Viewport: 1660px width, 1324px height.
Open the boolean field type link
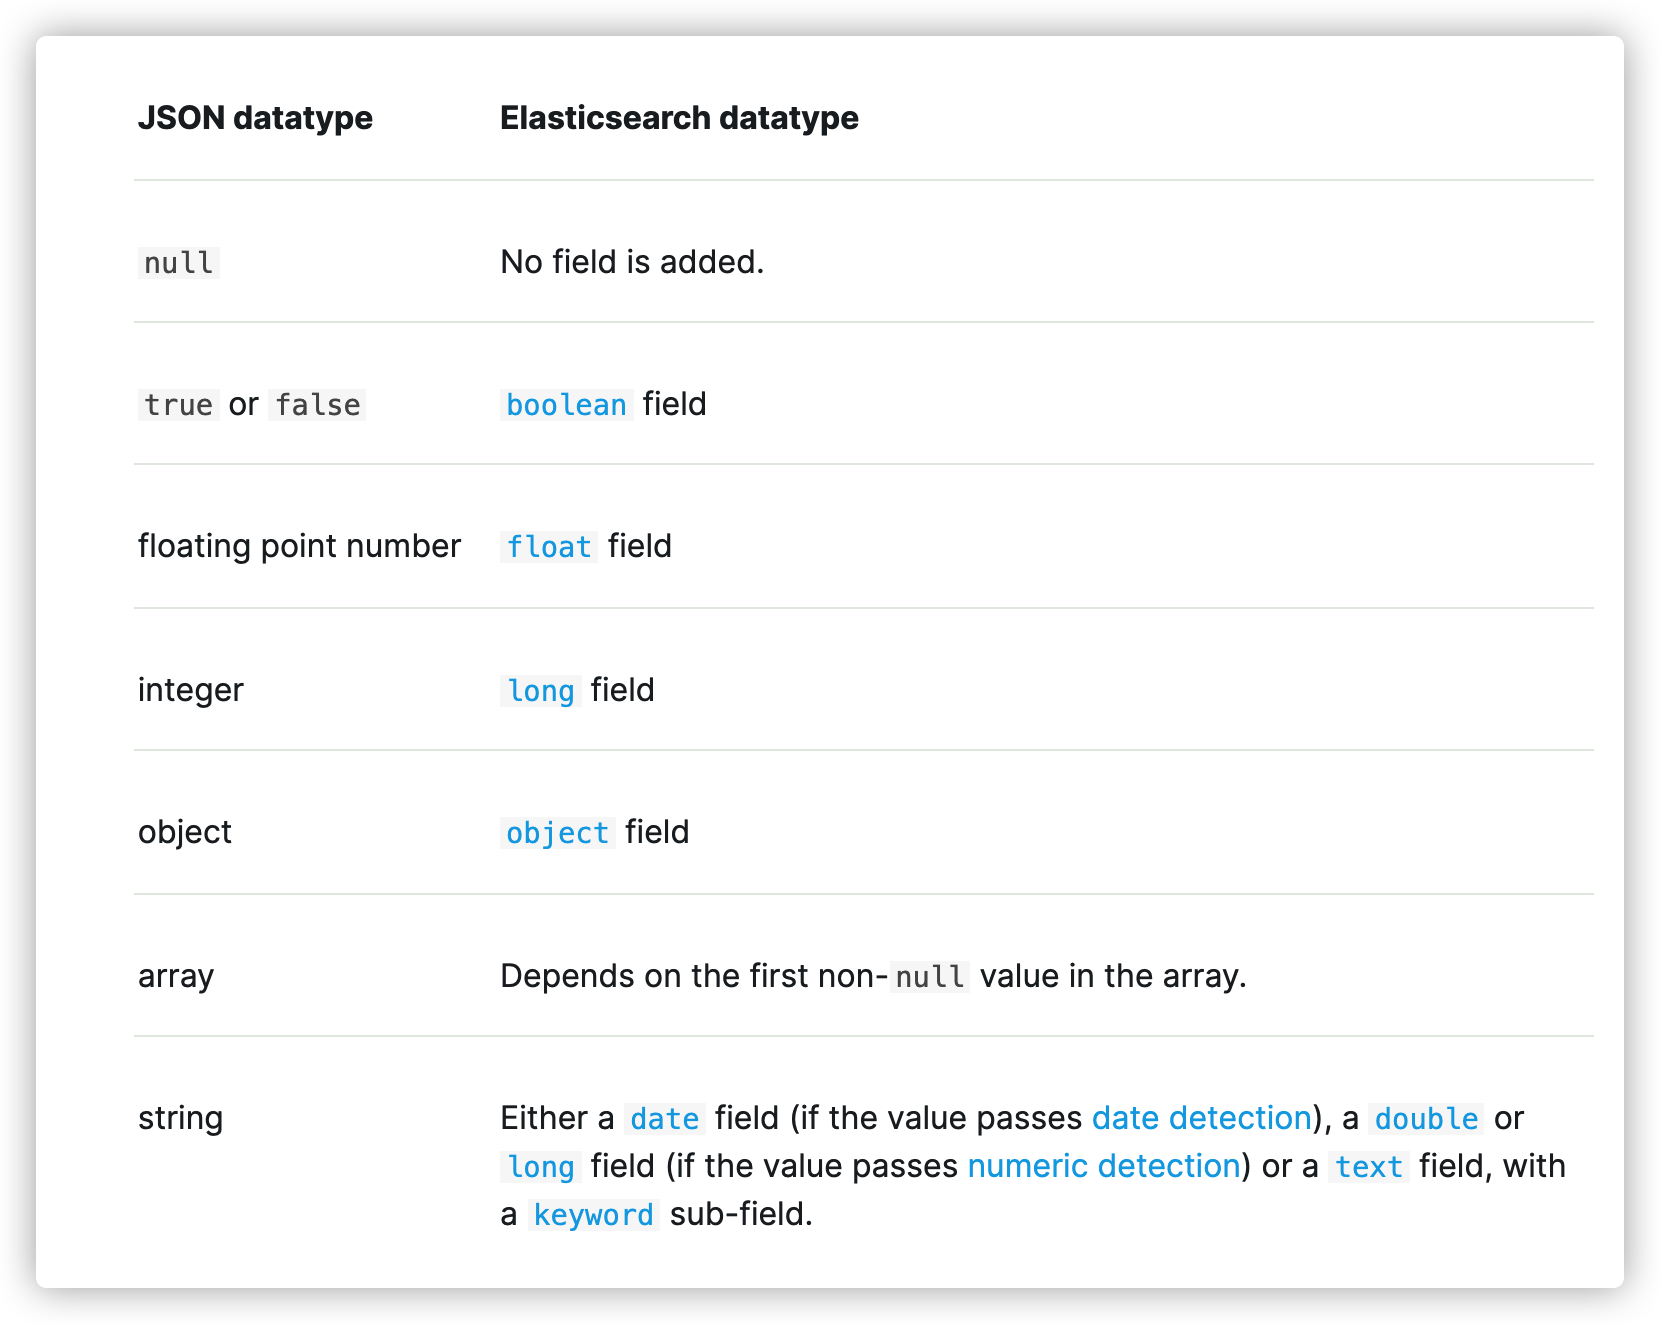(x=566, y=405)
